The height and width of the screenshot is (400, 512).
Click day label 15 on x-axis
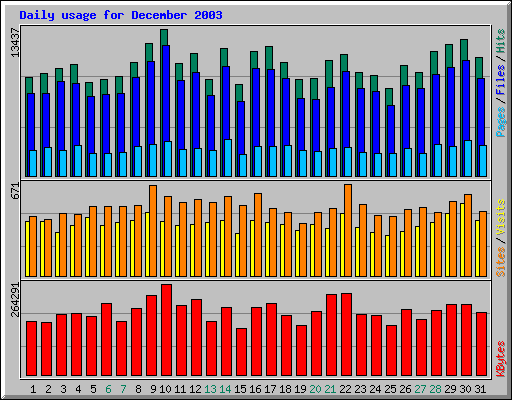click(x=240, y=389)
